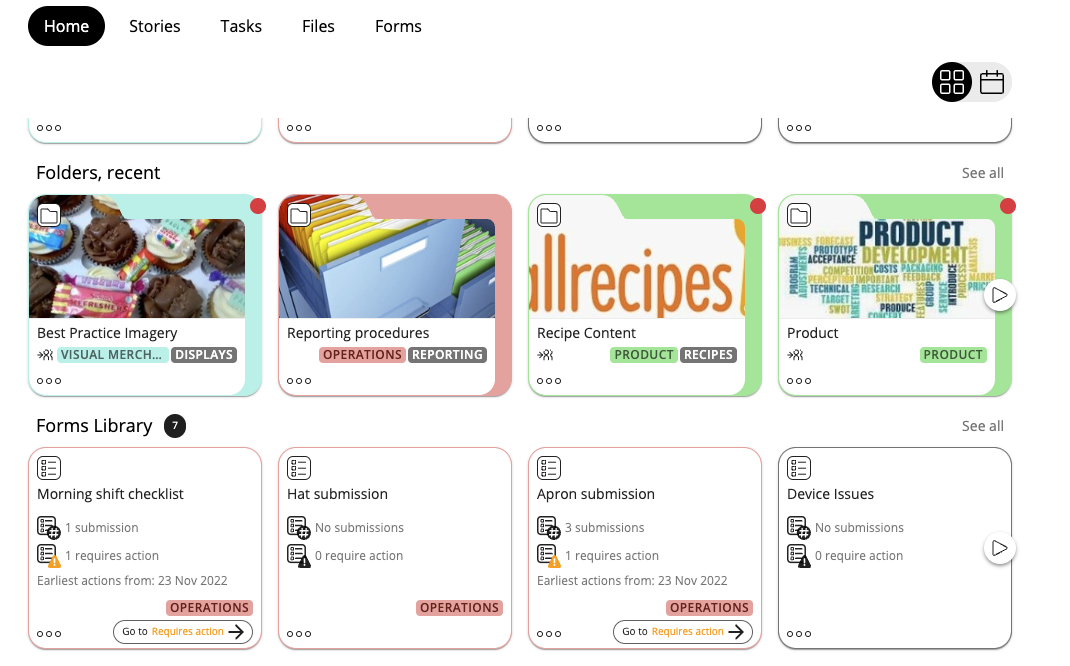Screen dimensions: 1070x666
Task: Click requires action warning icon on Apron submission
Action: click(x=548, y=555)
